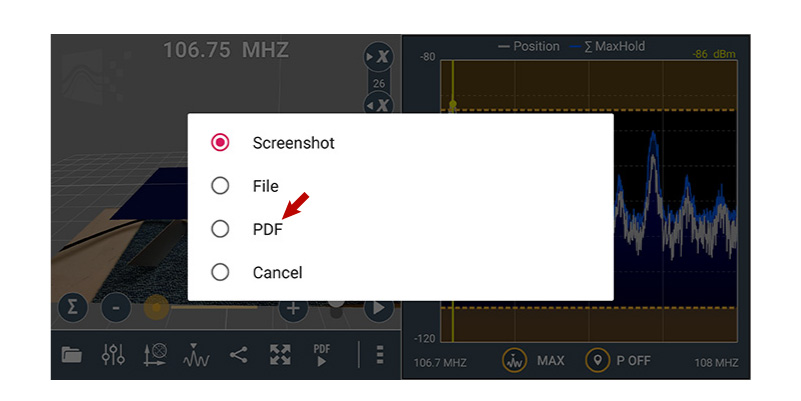Click the play arrow button near slider
Image resolution: width=801 pixels, height=401 pixels.
coord(379,308)
